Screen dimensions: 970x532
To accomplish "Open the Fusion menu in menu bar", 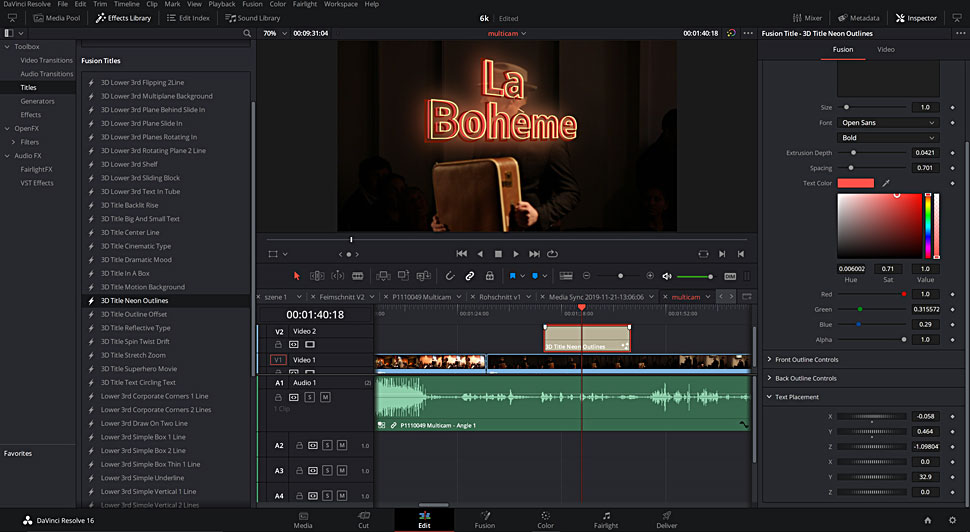I will point(252,4).
